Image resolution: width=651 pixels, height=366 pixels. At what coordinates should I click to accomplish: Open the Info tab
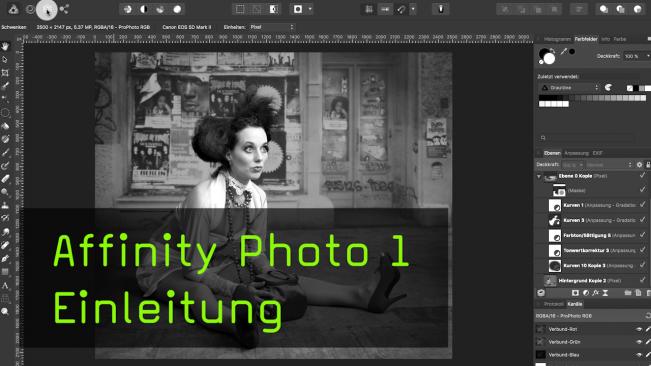click(x=605, y=39)
